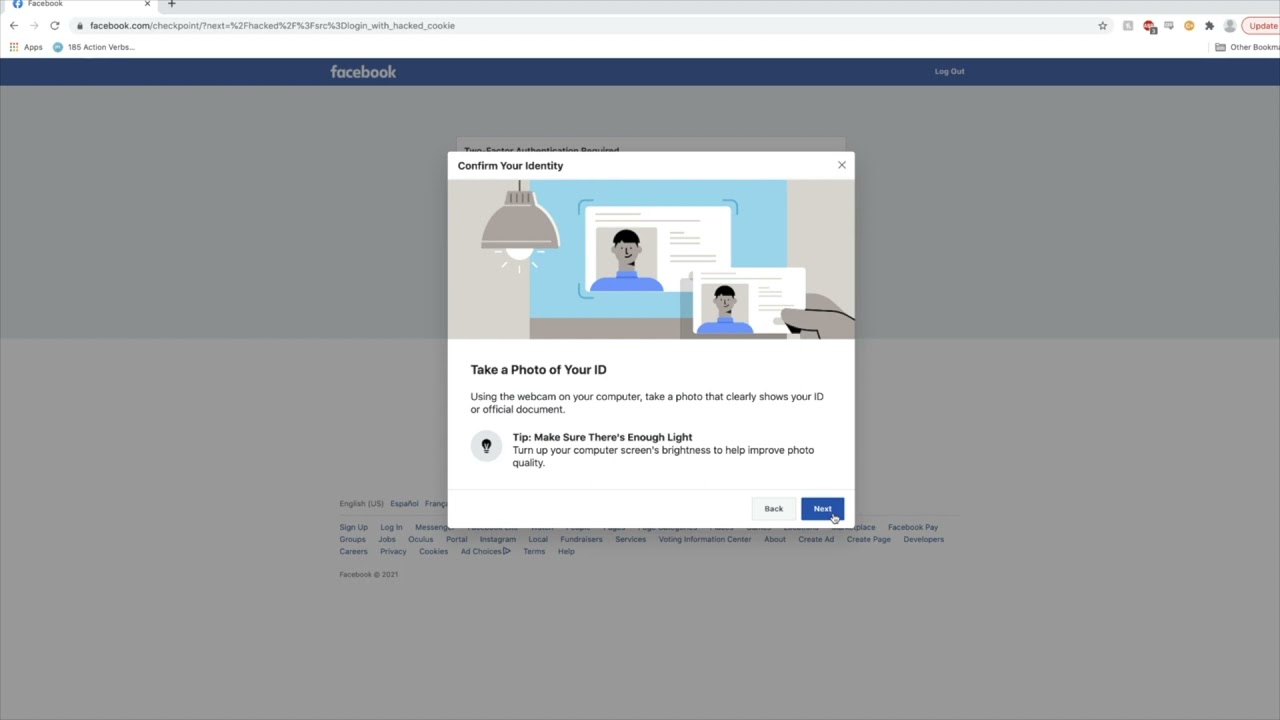Click the Instagram footer link
The height and width of the screenshot is (720, 1280).
pos(497,539)
